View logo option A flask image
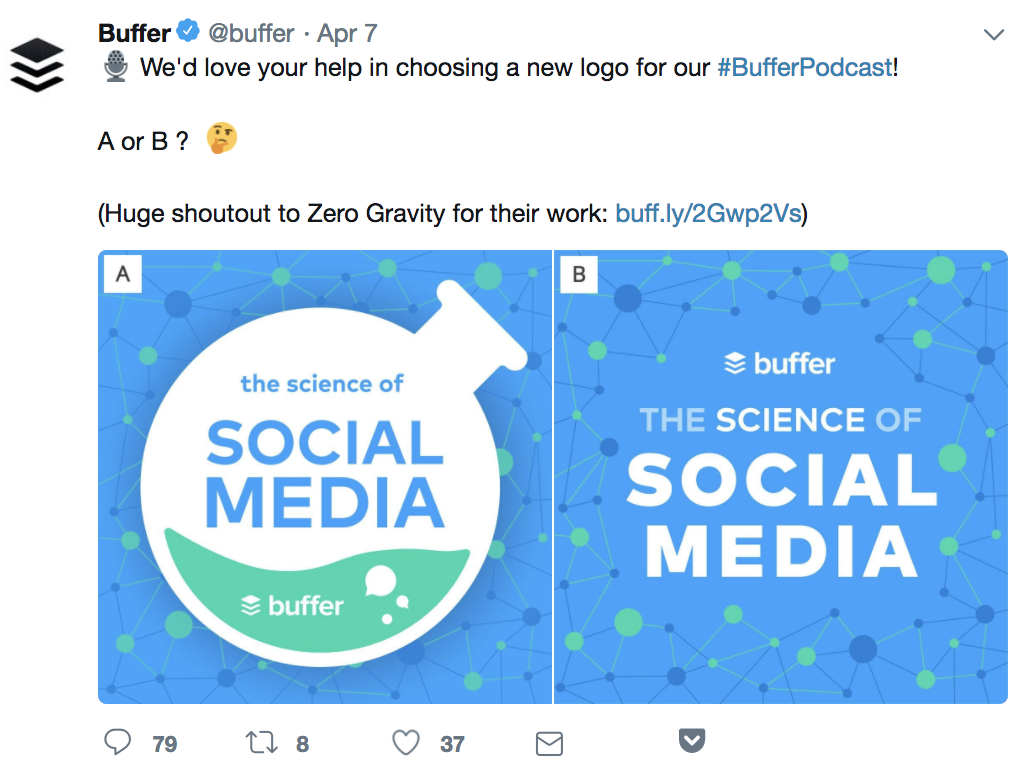This screenshot has height=774, width=1014. [x=325, y=477]
